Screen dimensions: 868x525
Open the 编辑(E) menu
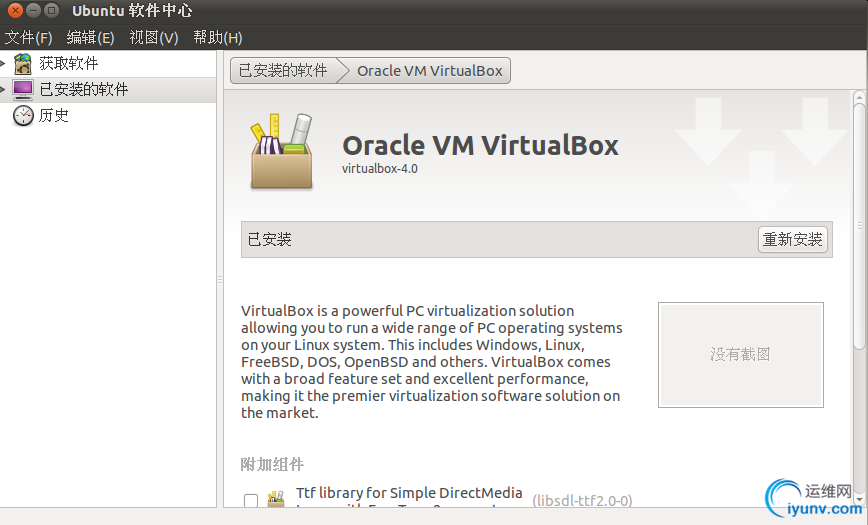[x=90, y=38]
